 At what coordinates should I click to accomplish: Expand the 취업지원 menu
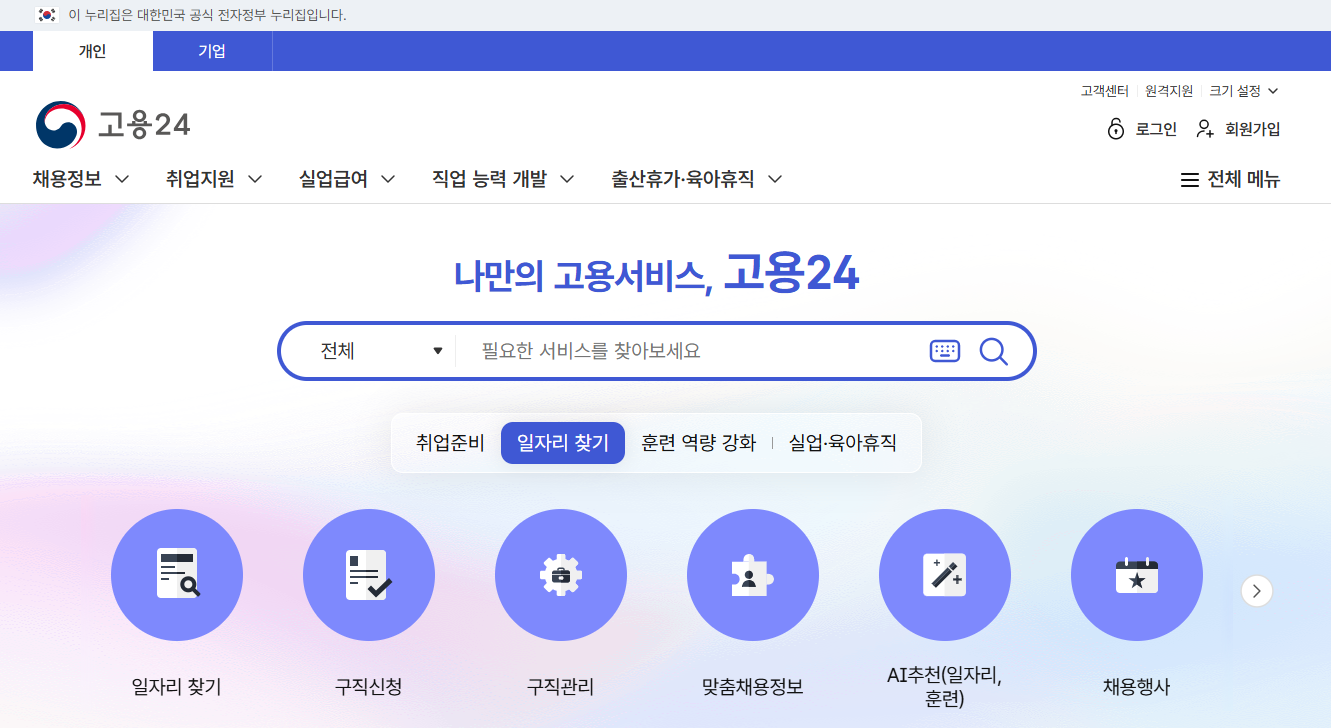(214, 179)
